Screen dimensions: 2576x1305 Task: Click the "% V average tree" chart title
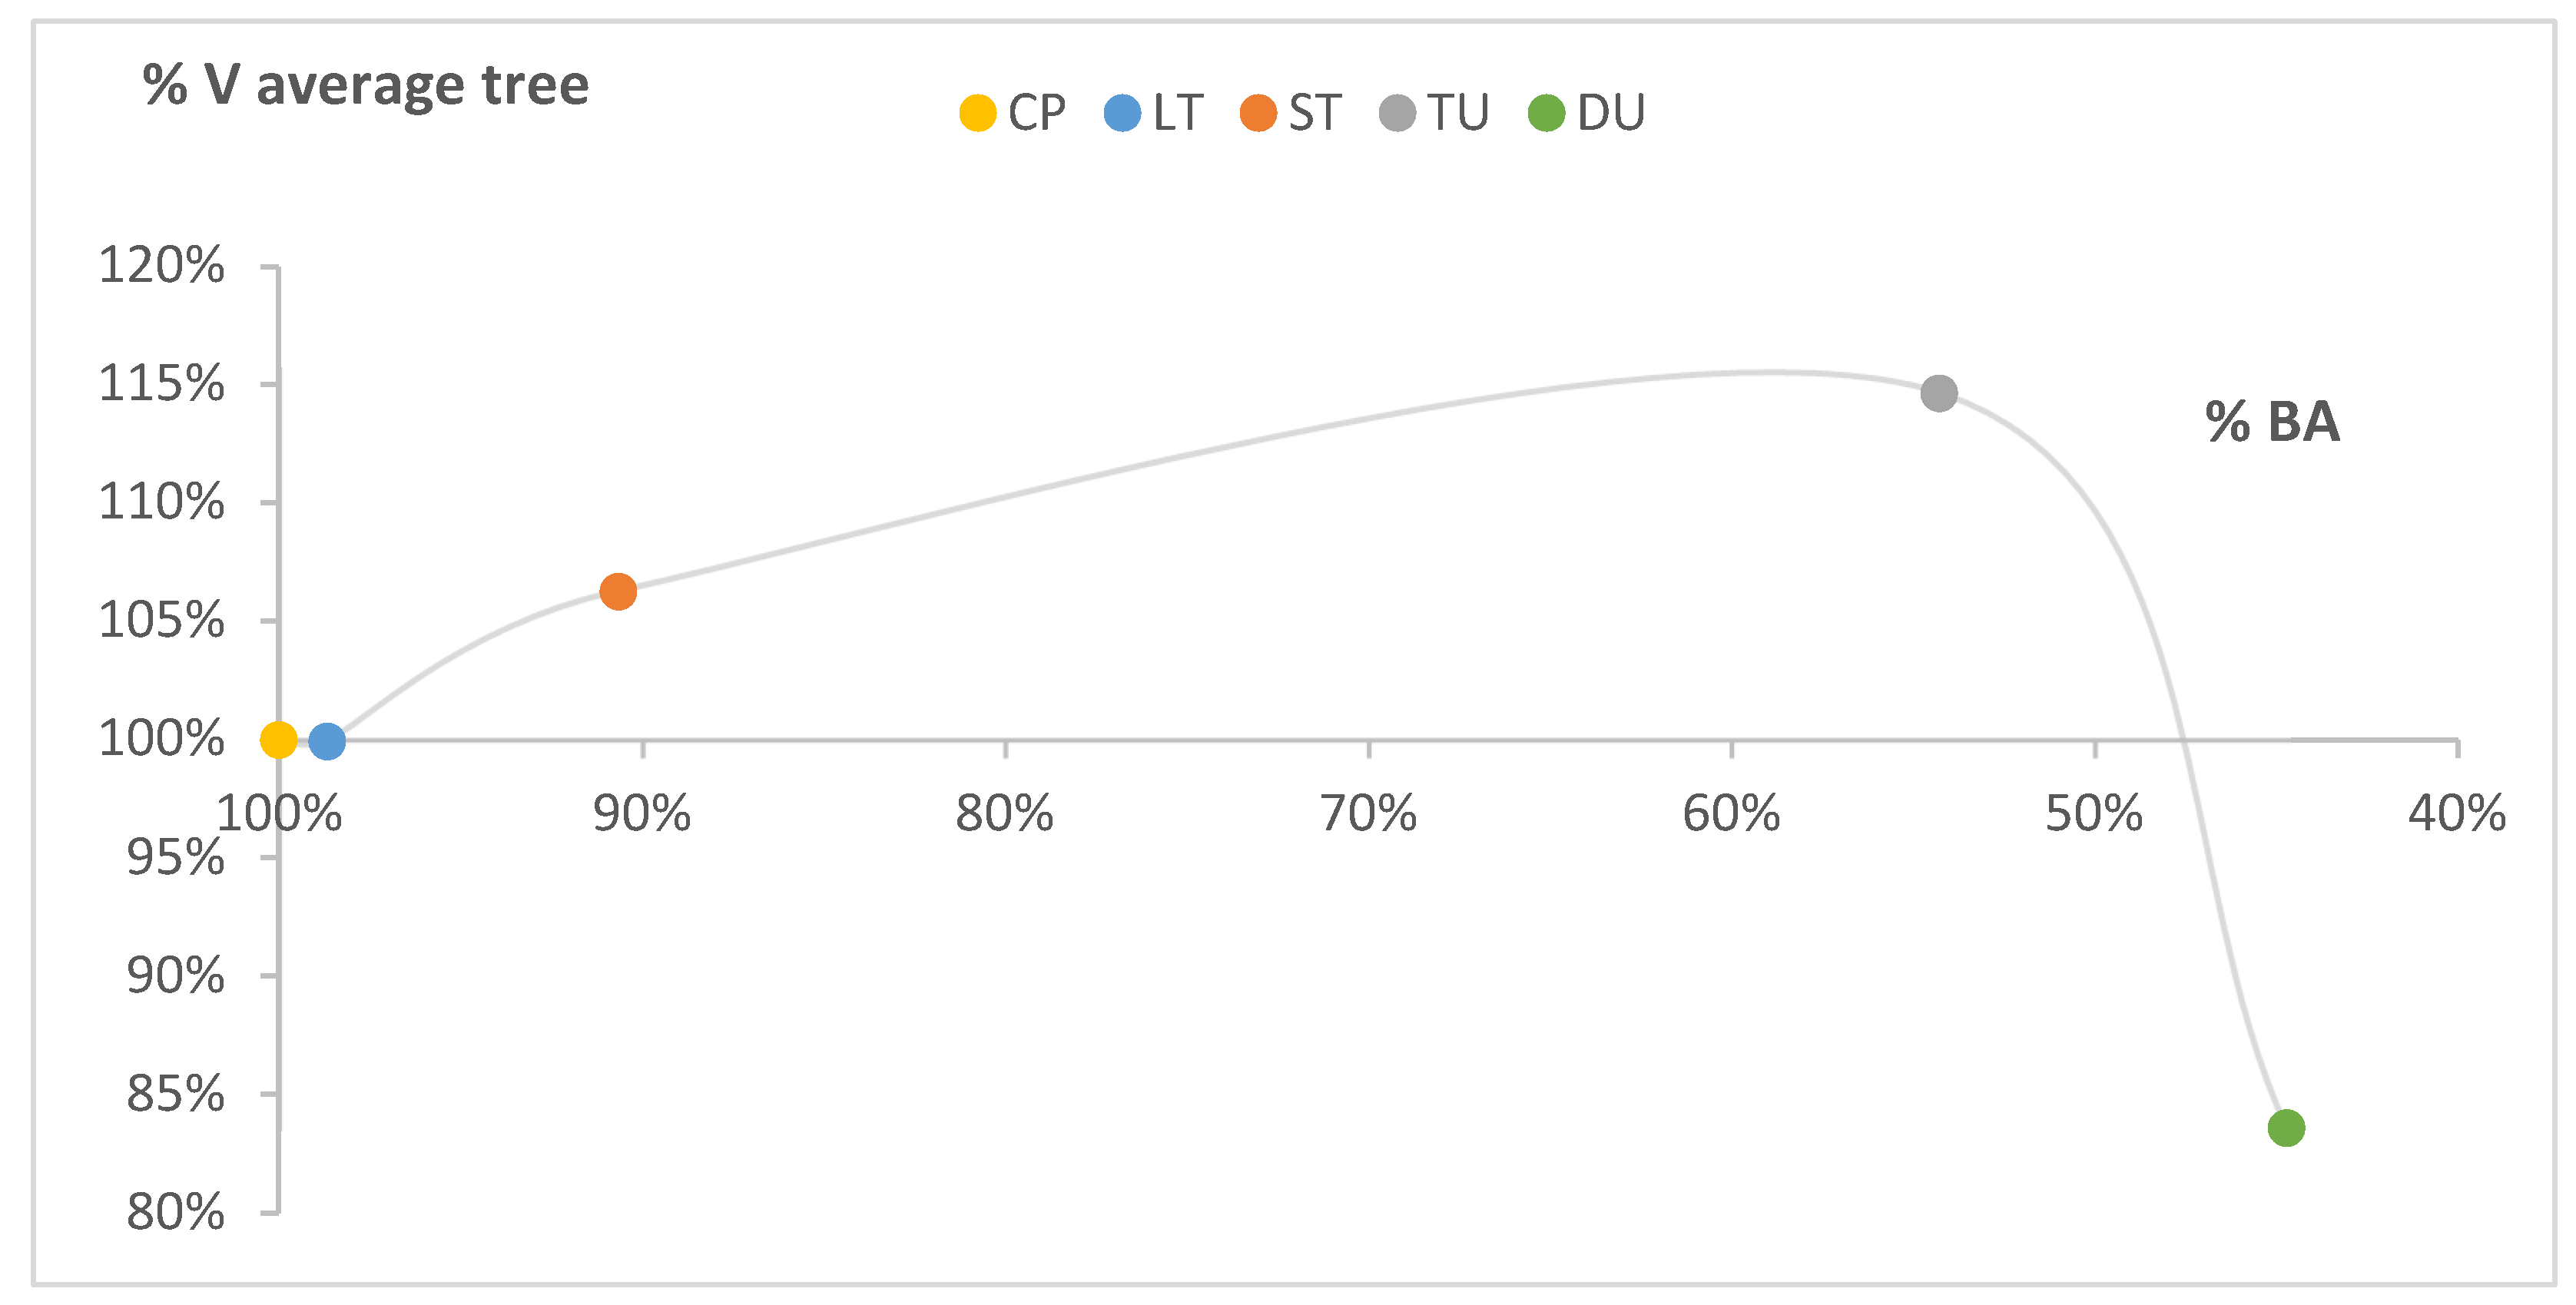point(366,85)
